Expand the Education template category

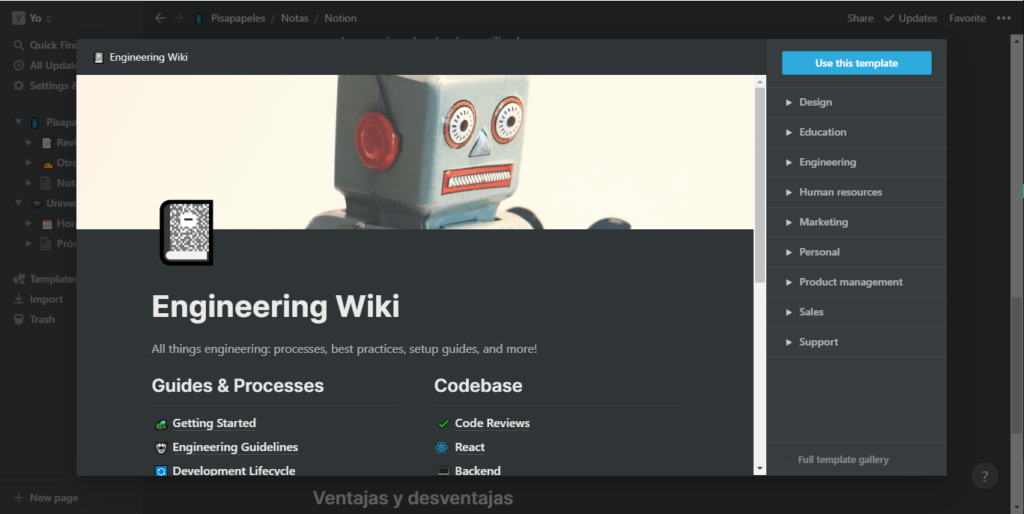click(x=822, y=132)
